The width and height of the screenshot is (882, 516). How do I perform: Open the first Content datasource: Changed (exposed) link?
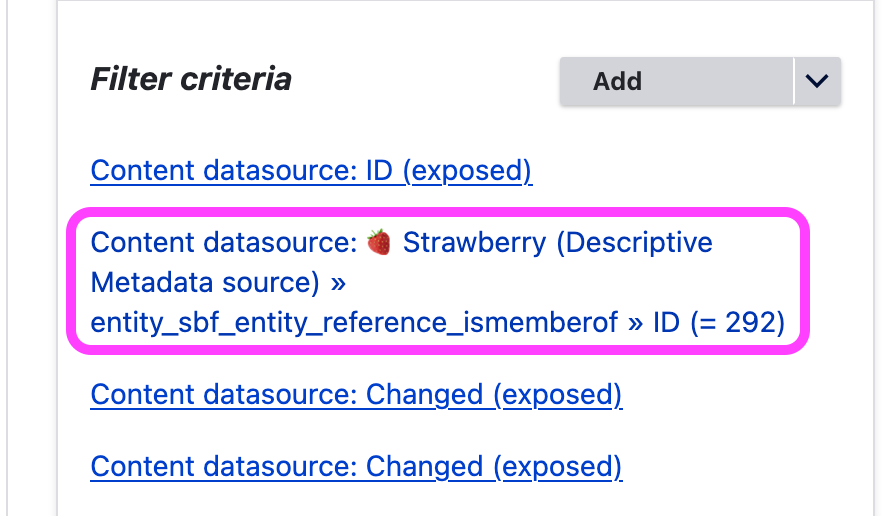[356, 395]
